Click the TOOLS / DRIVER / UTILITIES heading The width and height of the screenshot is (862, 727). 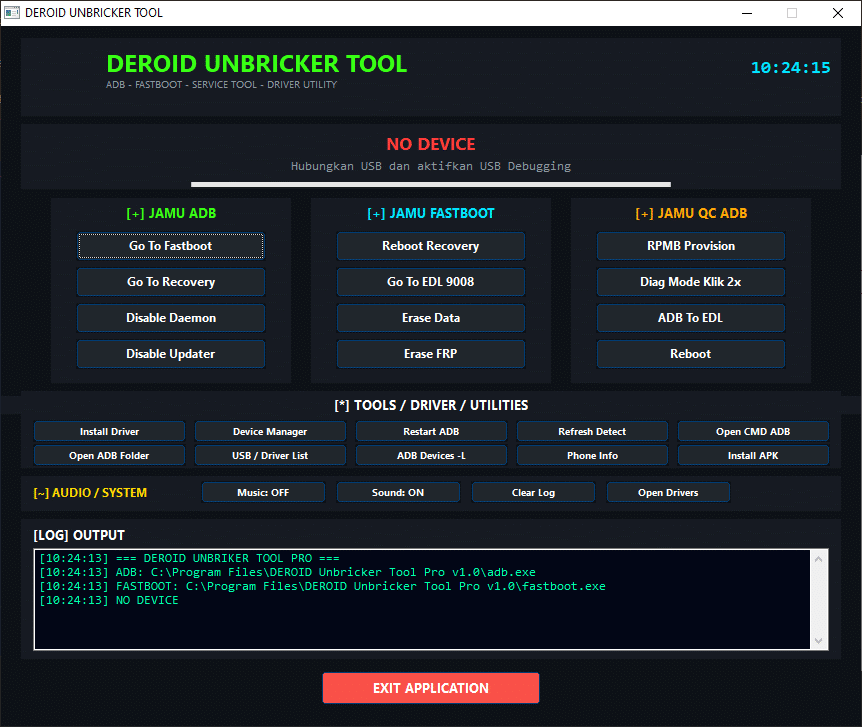431,405
